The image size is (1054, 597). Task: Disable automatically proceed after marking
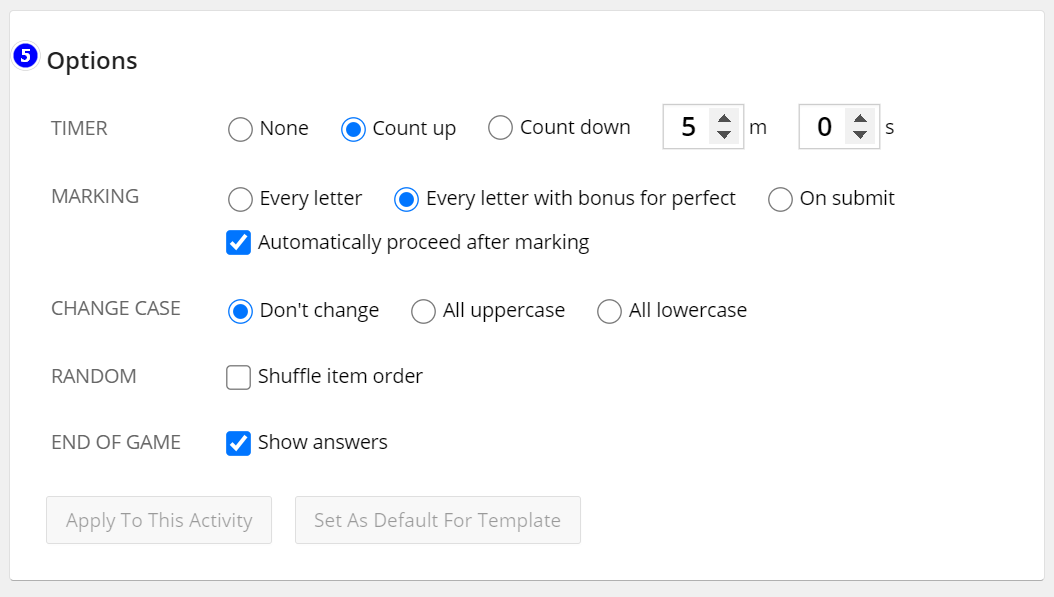coord(238,242)
